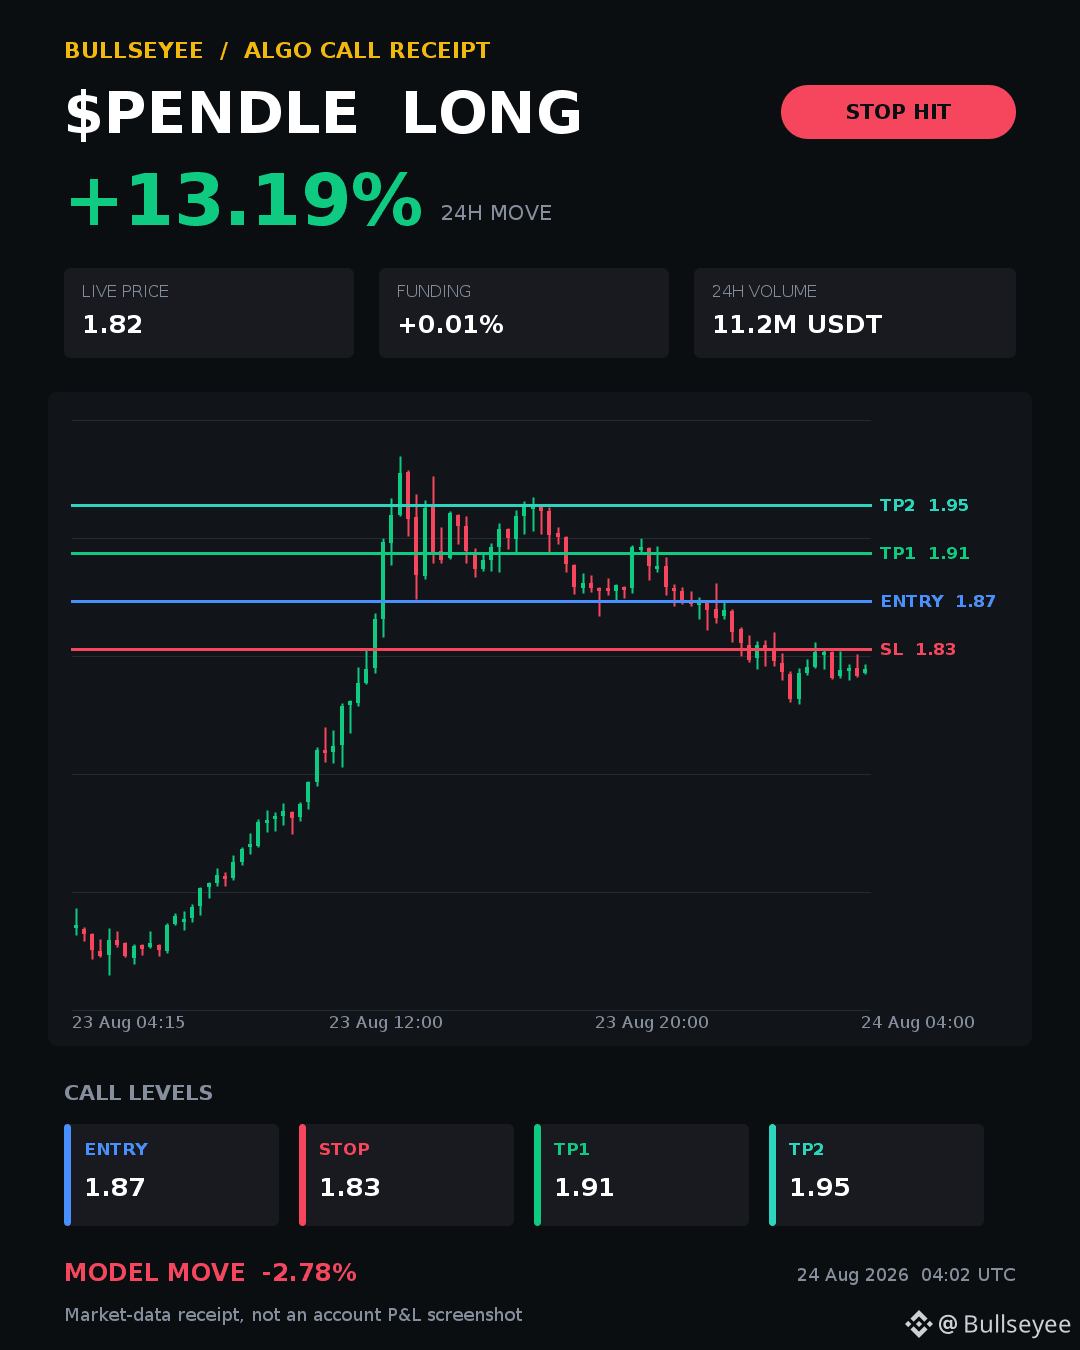Select the TP2 1.95 level card

pyautogui.click(x=876, y=1175)
